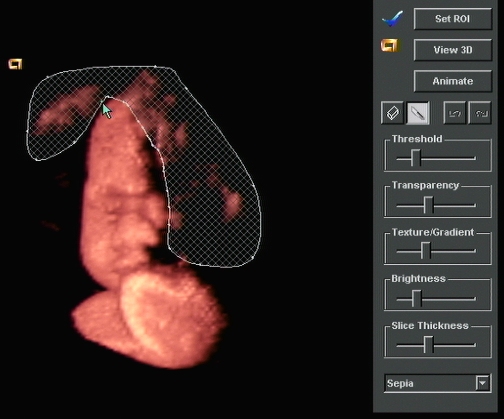Click the View 3D button
The width and height of the screenshot is (504, 419).
click(x=453, y=50)
